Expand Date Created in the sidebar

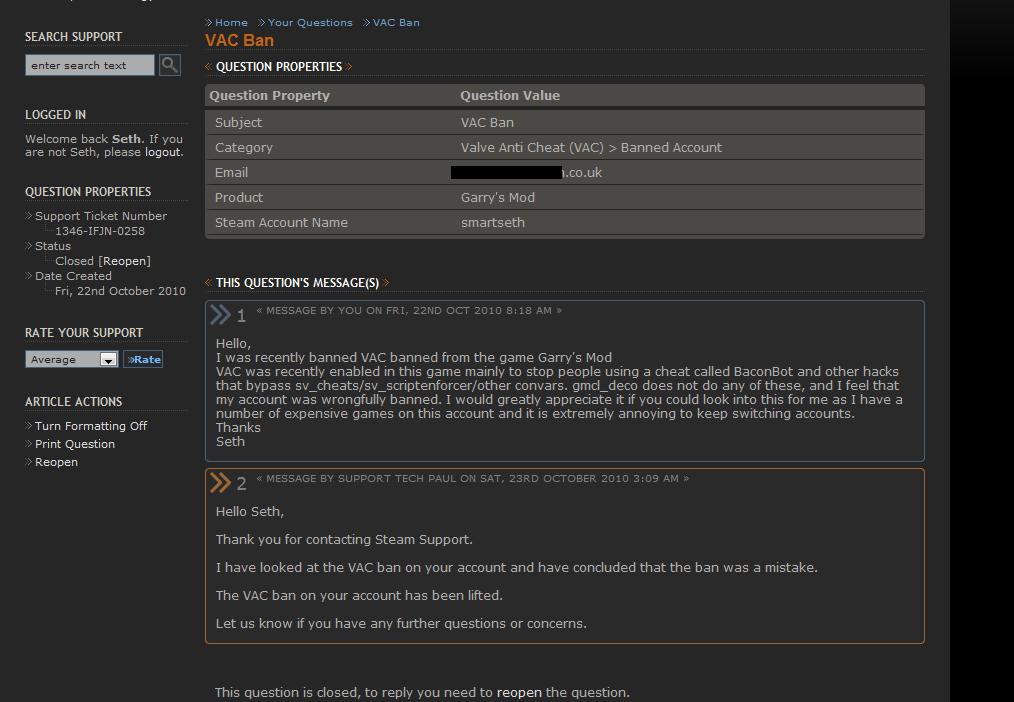click(76, 276)
